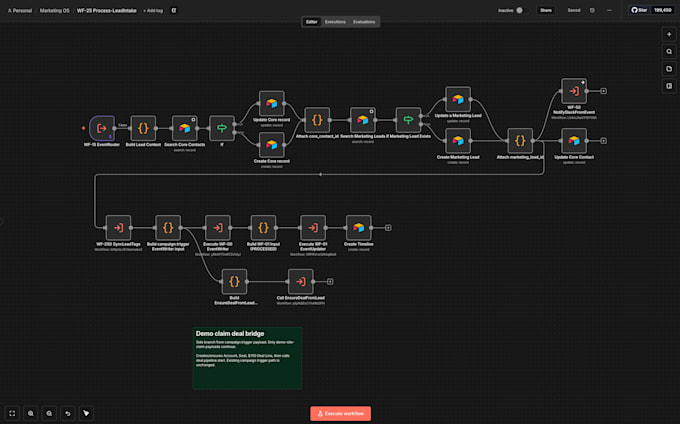Screen dimensions: 680x424
Task: Switch to the Evaluations tab
Action: [364, 22]
